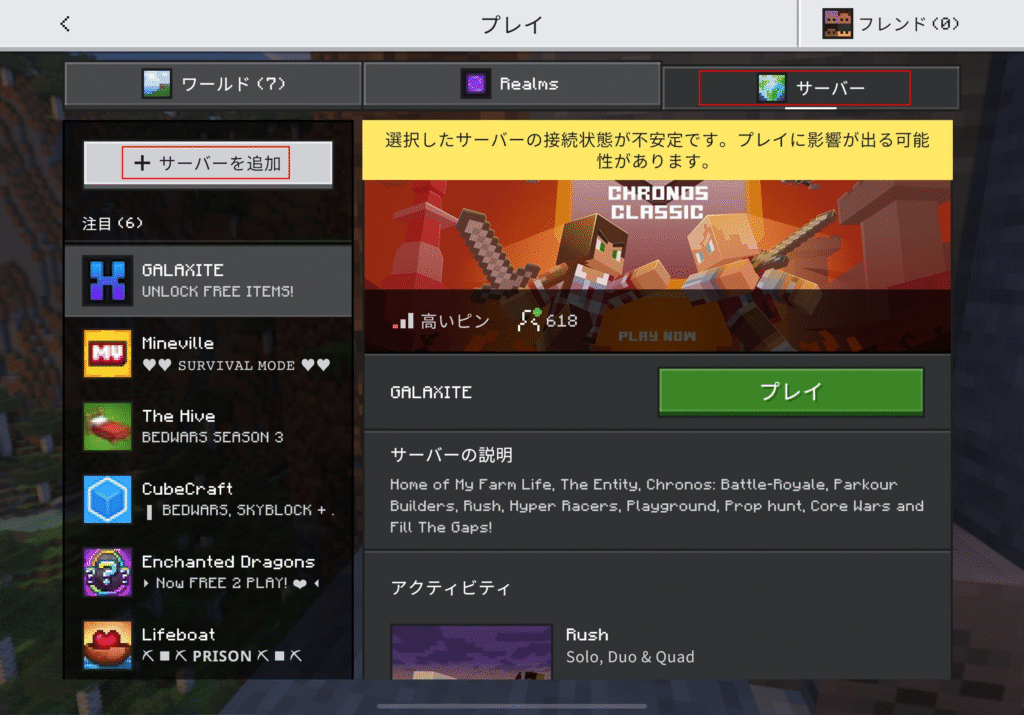
Task: Click the アクティビティ heading
Action: point(450,588)
